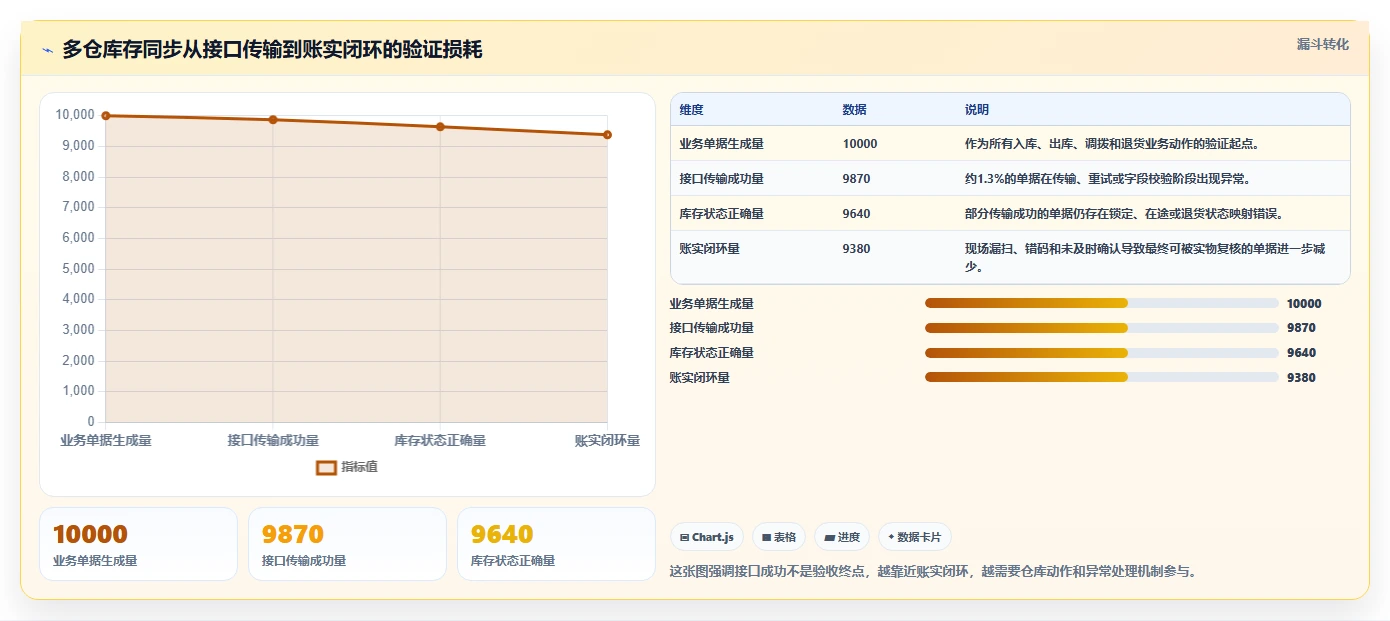Select the 维度 column header

[692, 110]
